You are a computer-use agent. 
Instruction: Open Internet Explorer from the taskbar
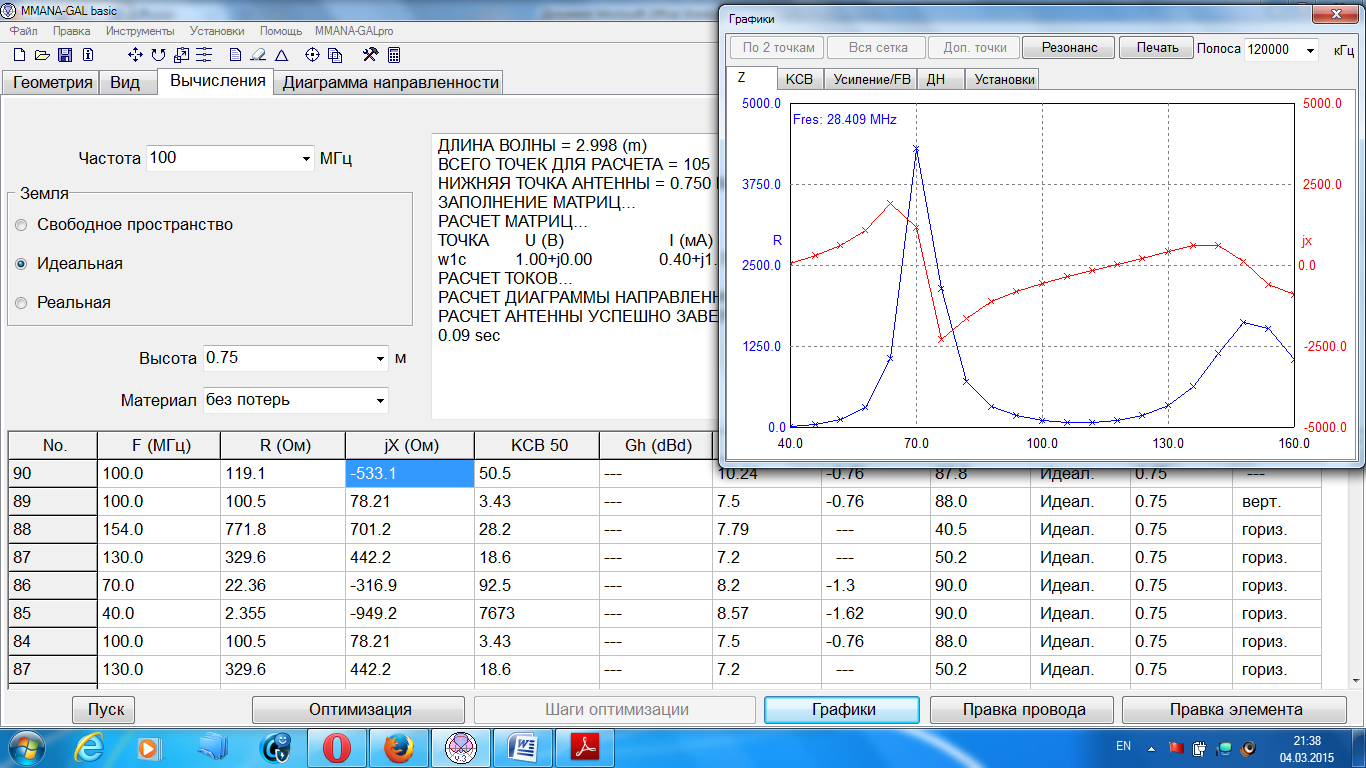91,748
